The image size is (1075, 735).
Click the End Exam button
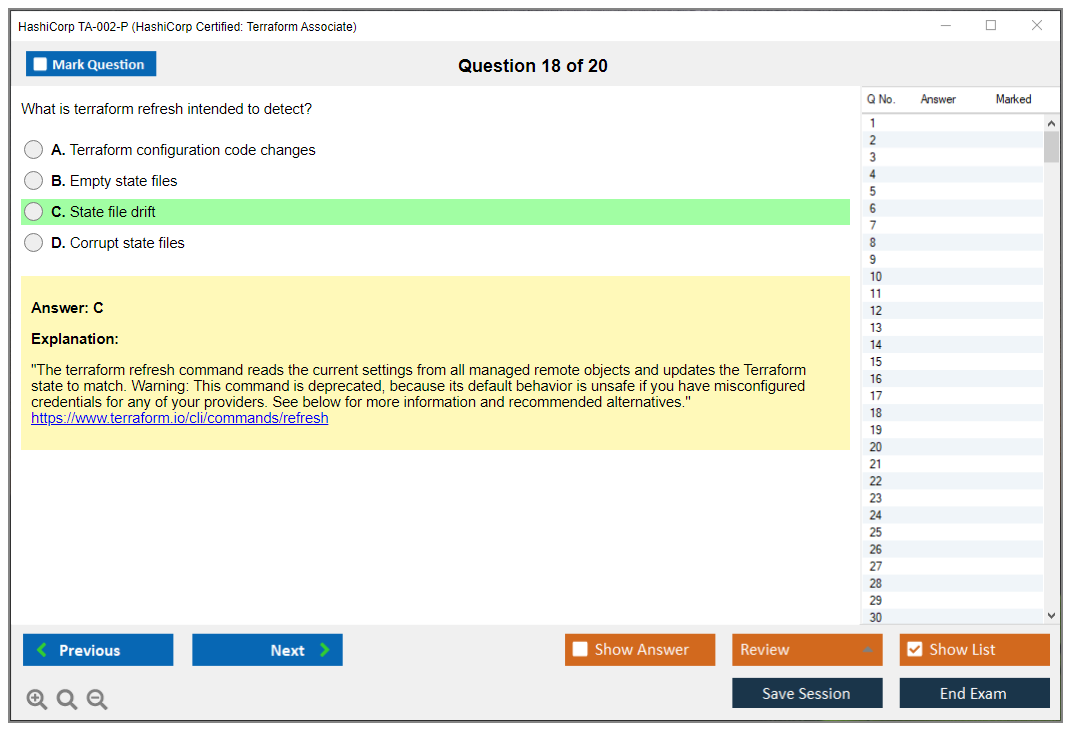974,693
